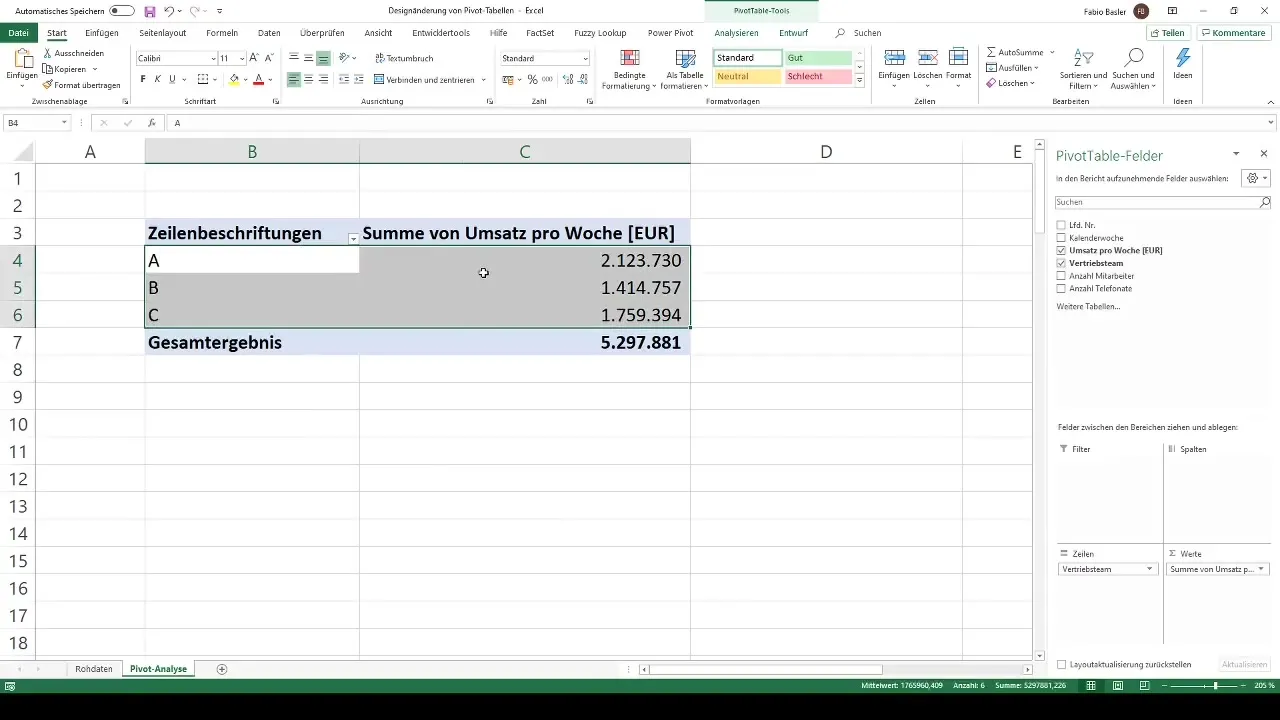This screenshot has width=1280, height=720.
Task: Align text left in cells
Action: (294, 79)
